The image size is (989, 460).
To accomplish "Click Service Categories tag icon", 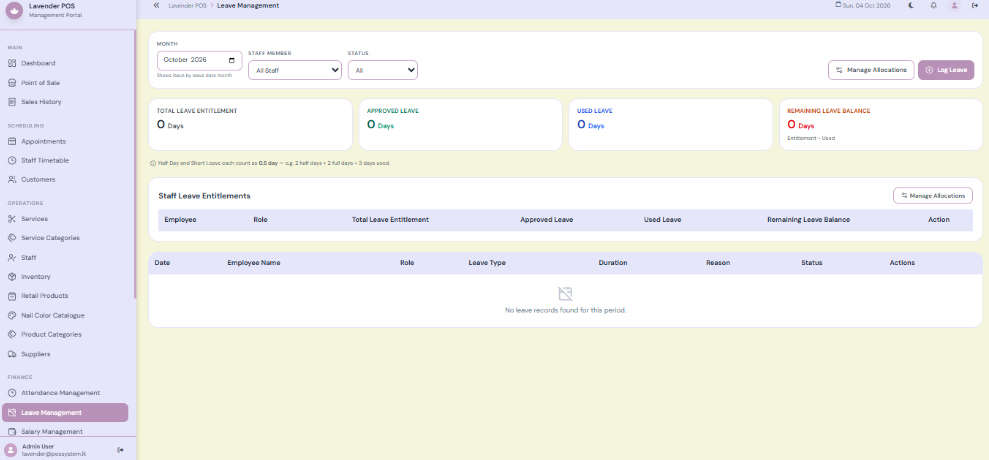I will tap(11, 238).
